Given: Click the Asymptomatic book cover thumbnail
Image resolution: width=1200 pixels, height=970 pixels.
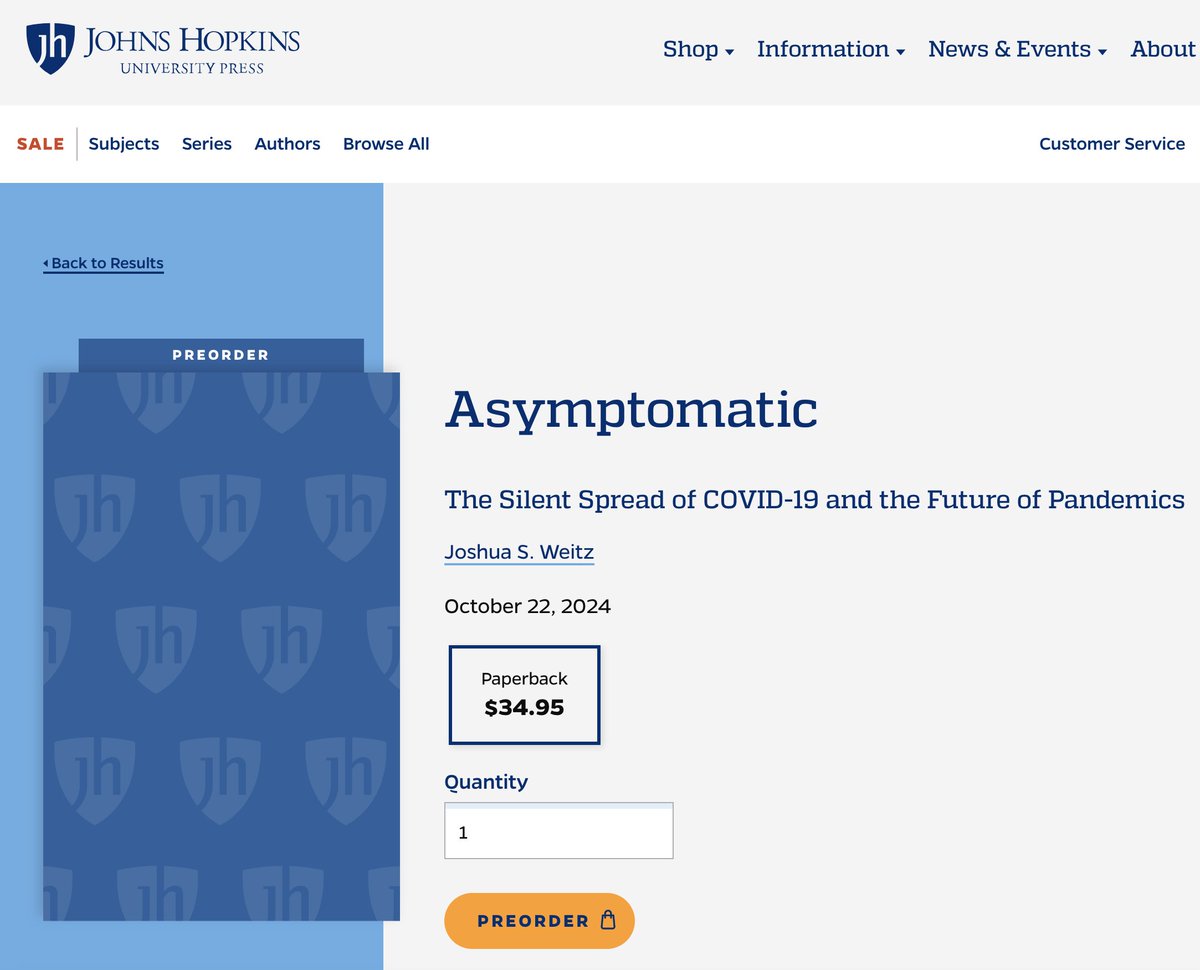Looking at the screenshot, I should point(221,646).
